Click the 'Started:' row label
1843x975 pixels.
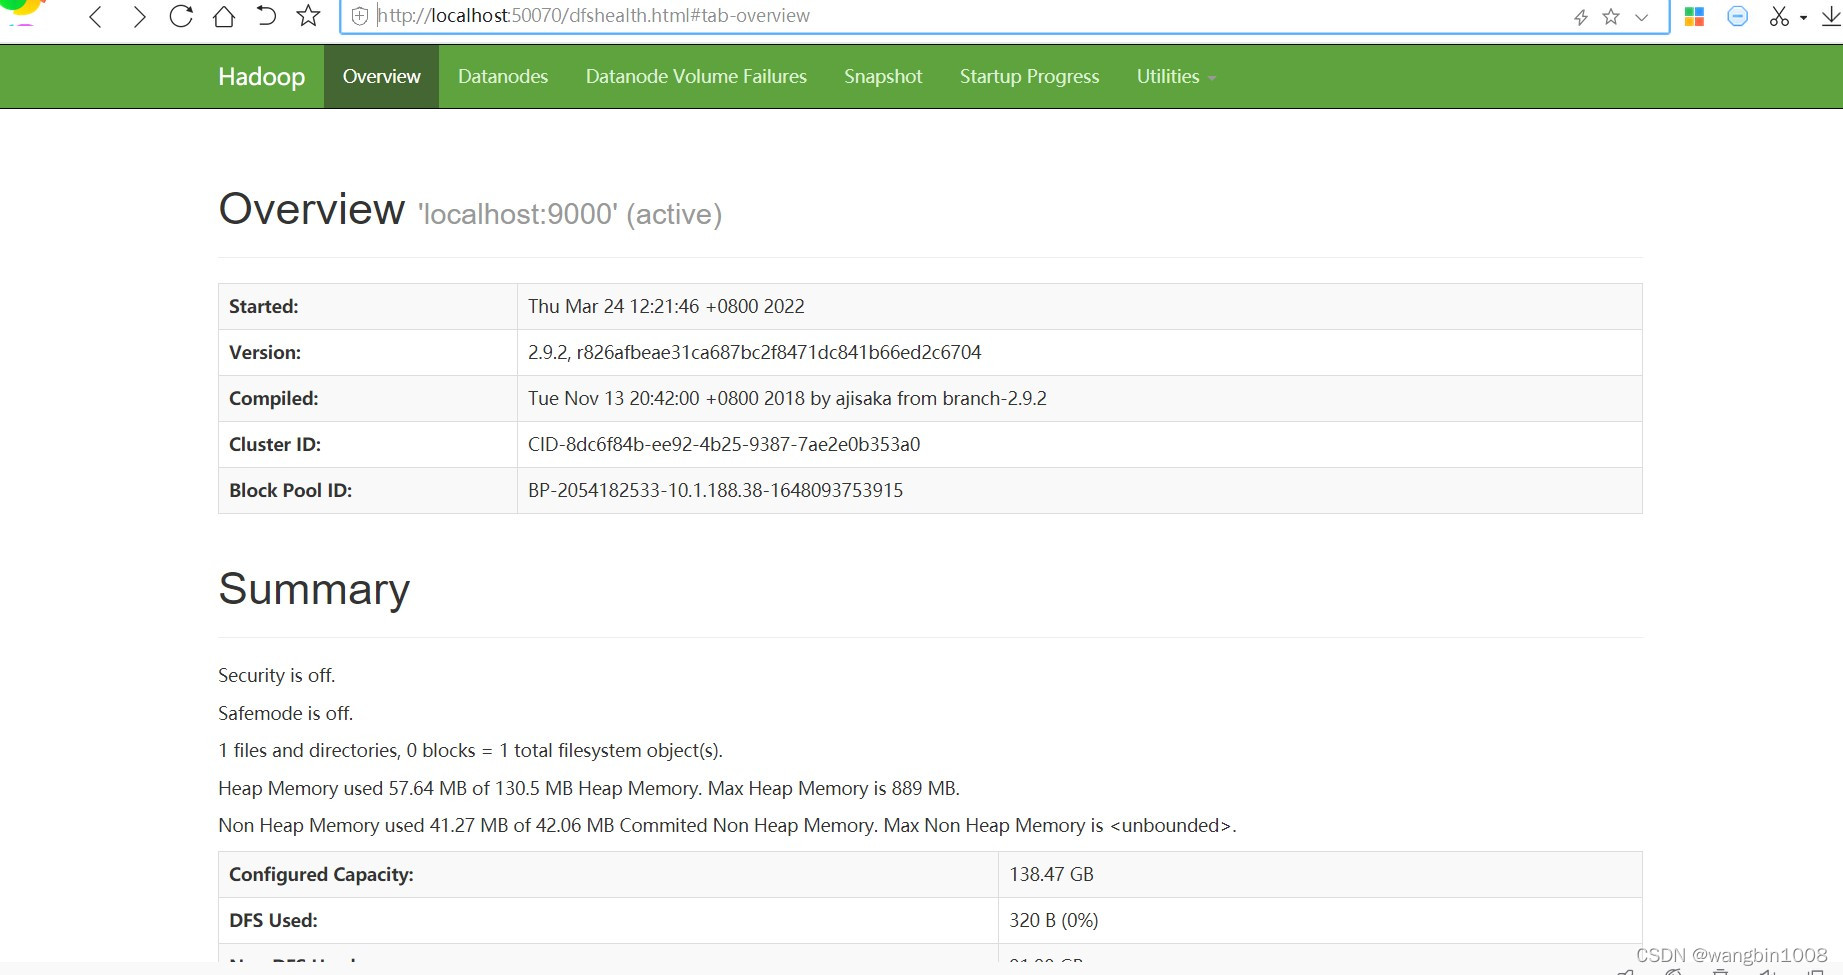point(264,307)
